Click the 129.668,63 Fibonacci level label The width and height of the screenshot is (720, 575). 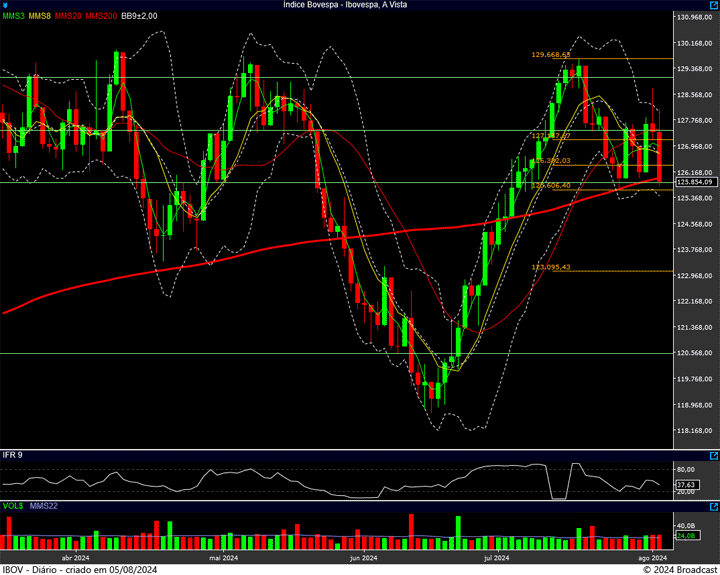click(551, 55)
